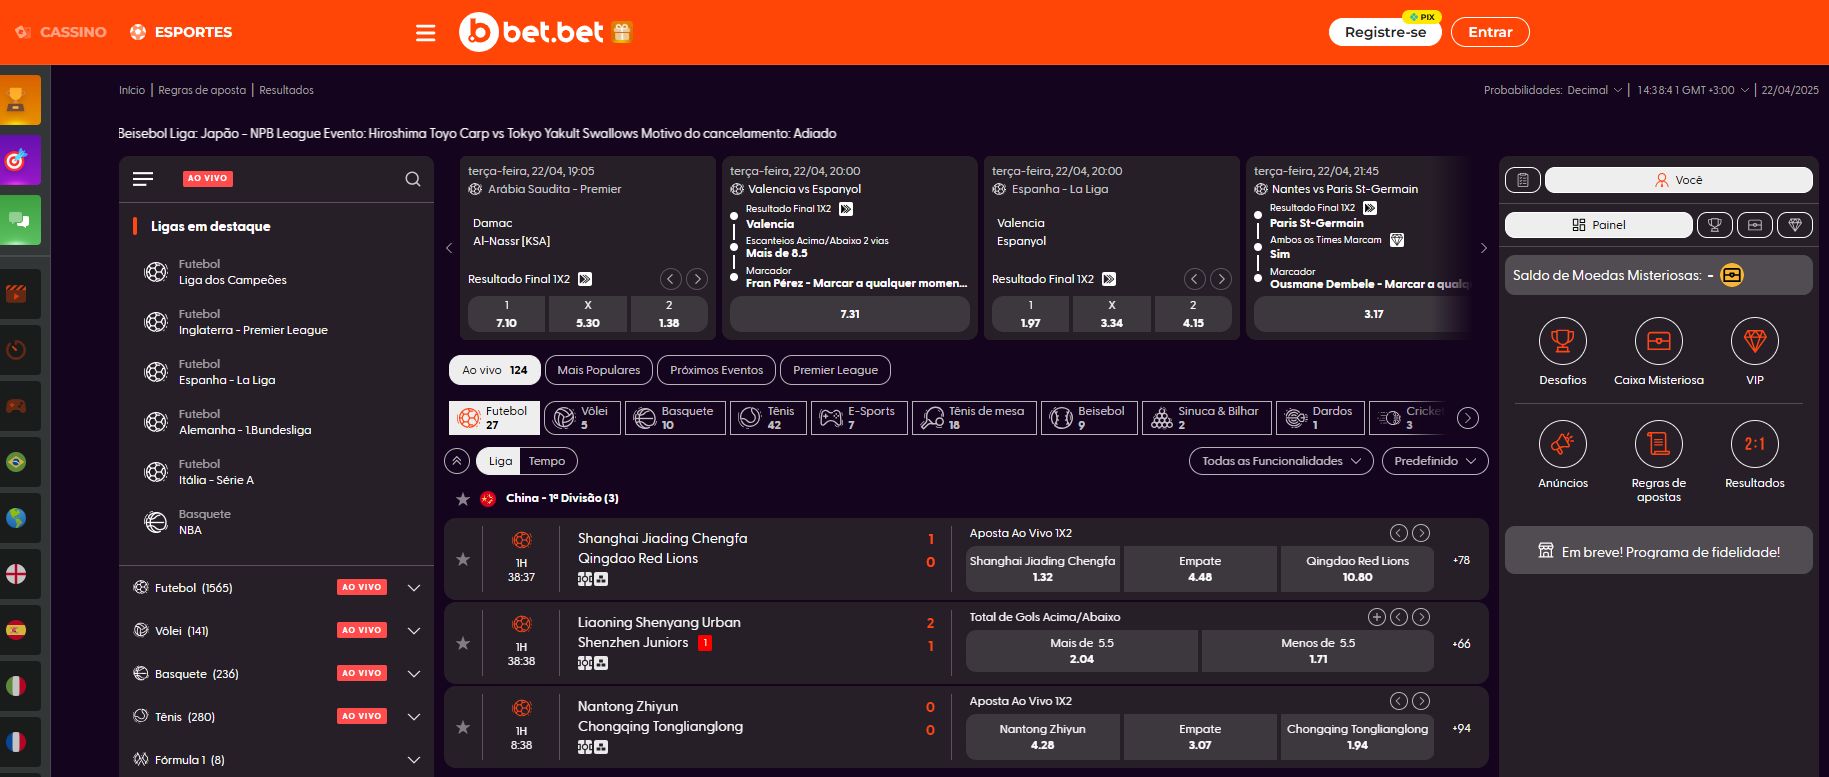Screen dimensions: 1829x777
Task: Select the Próximos Eventos tab
Action: tap(716, 370)
